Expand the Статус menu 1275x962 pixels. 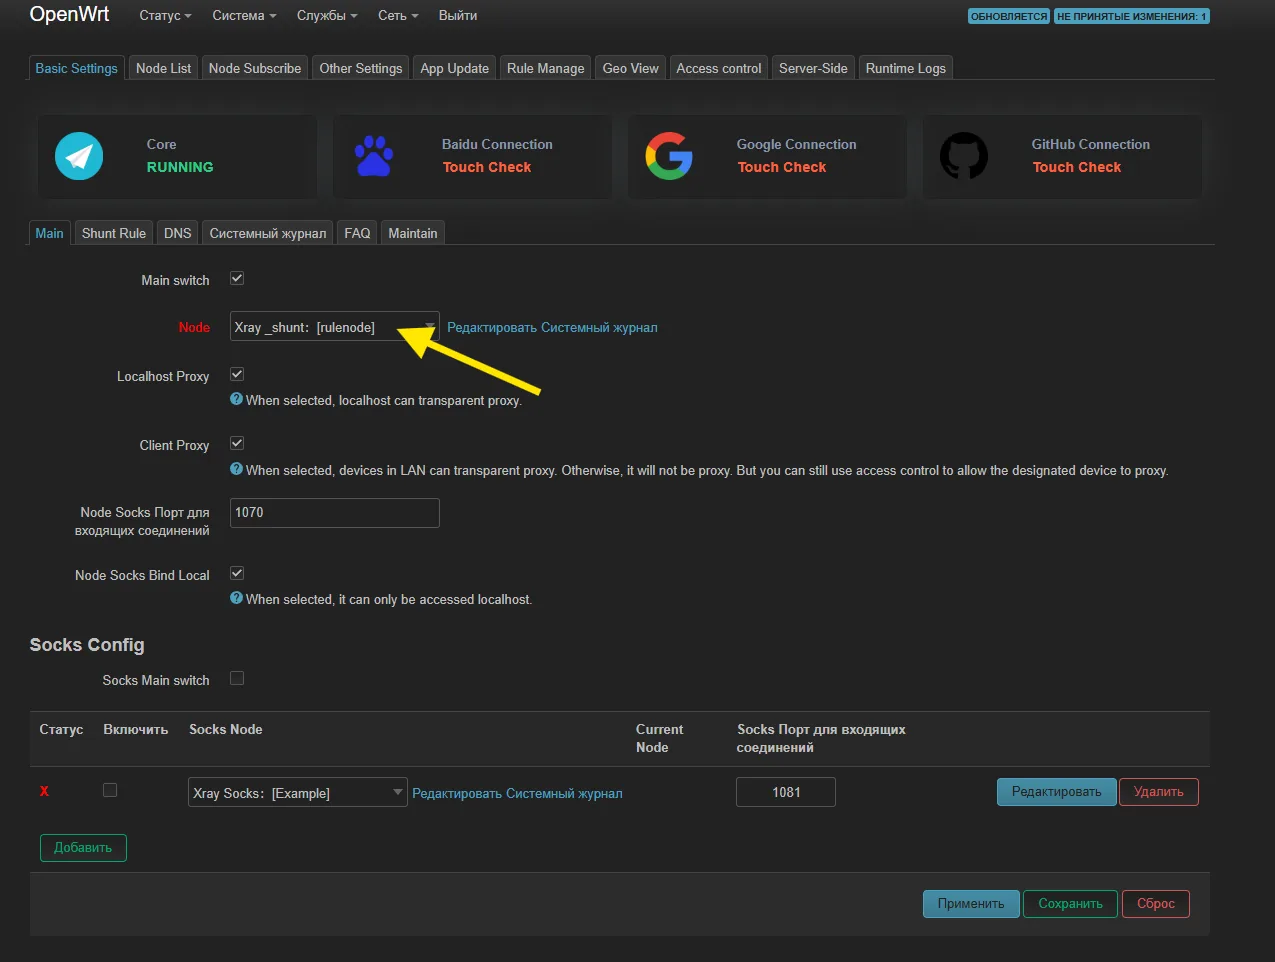tap(165, 16)
